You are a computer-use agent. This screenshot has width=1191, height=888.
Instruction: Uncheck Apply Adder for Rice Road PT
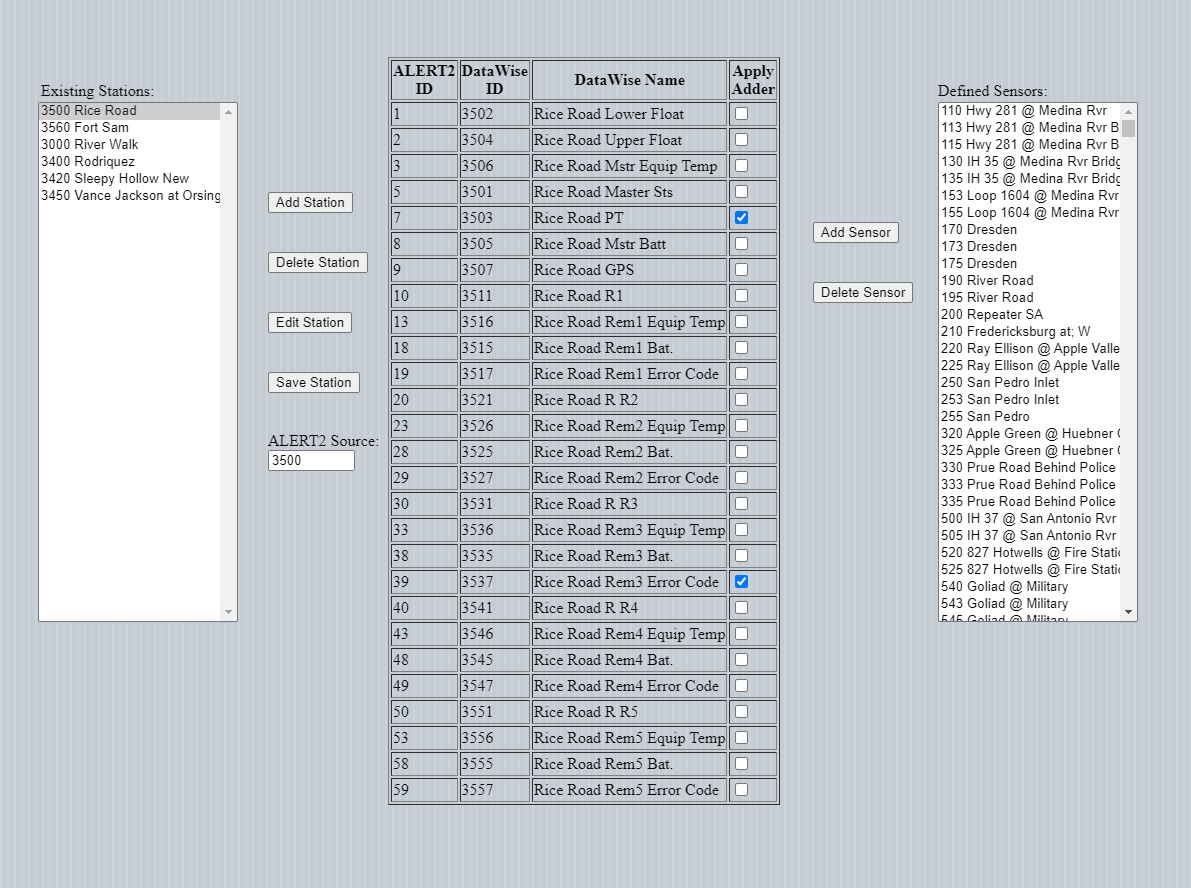click(741, 218)
